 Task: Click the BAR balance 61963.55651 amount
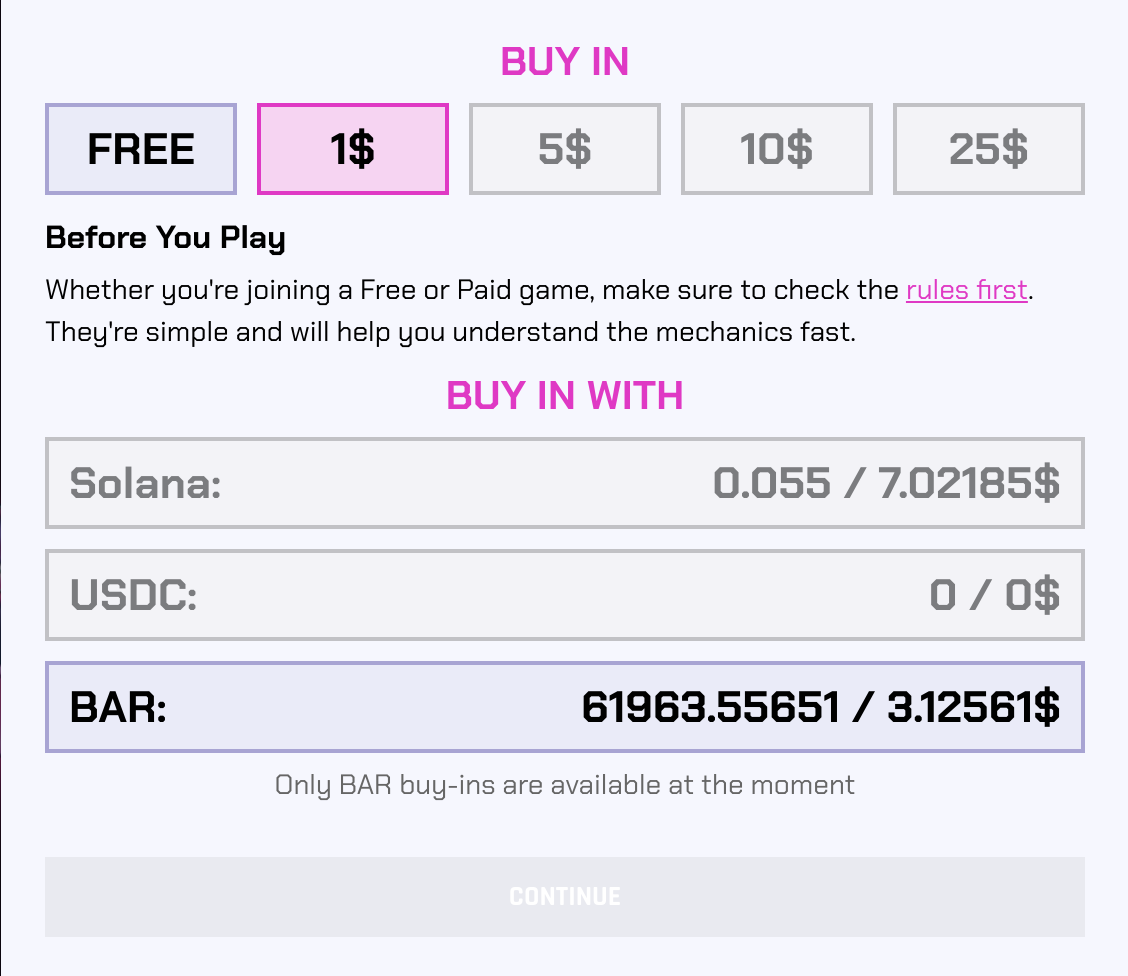[x=710, y=708]
